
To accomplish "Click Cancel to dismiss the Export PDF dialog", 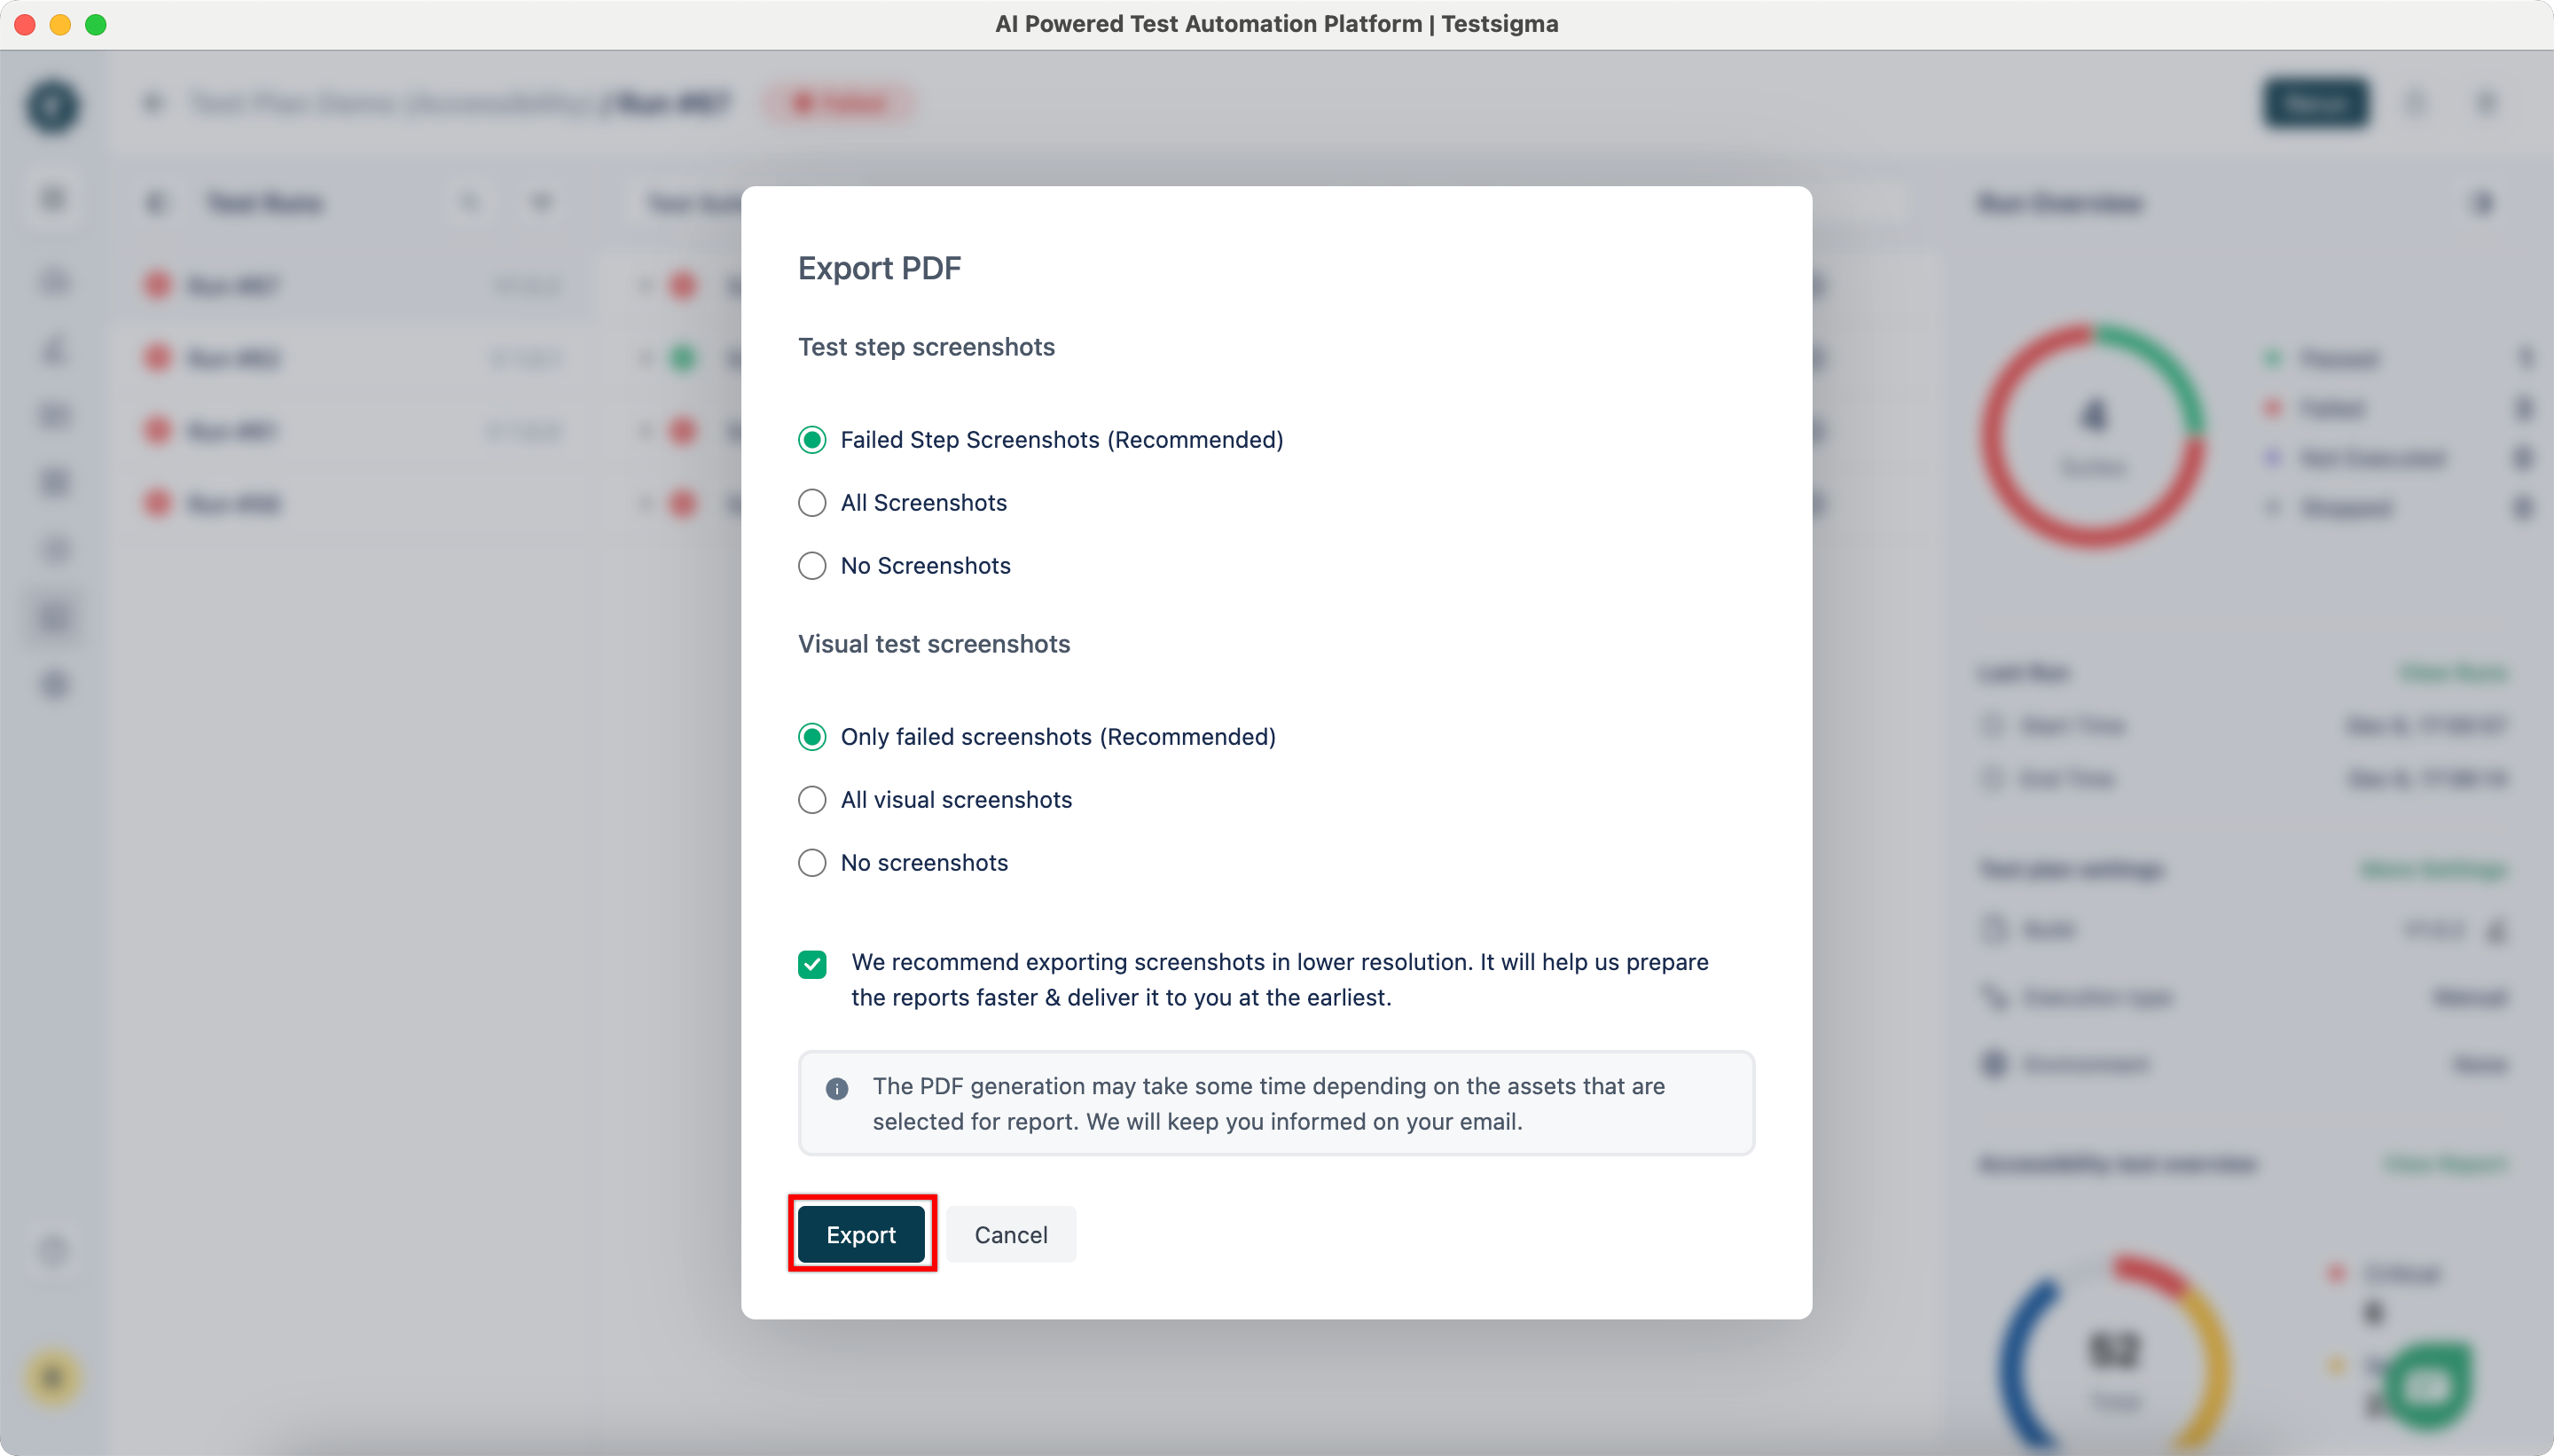I will click(1010, 1234).
